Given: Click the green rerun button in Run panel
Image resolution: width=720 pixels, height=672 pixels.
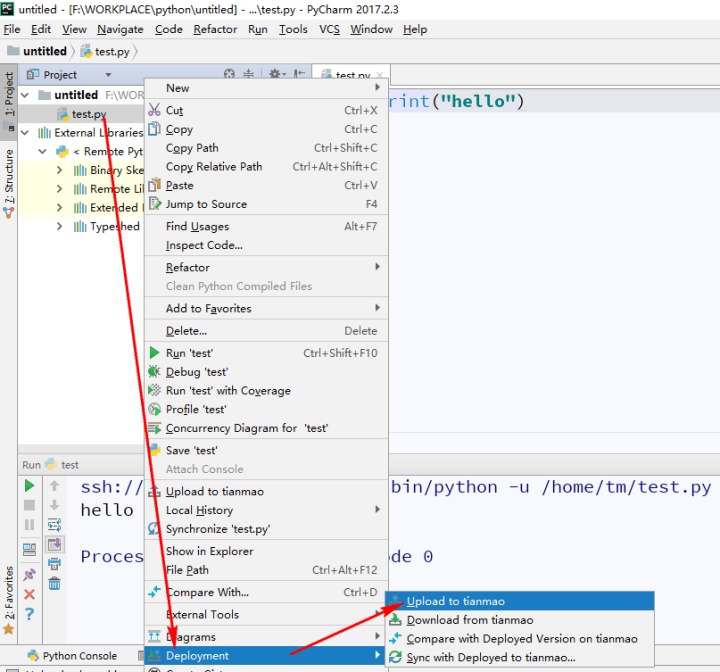Looking at the screenshot, I should (x=29, y=486).
